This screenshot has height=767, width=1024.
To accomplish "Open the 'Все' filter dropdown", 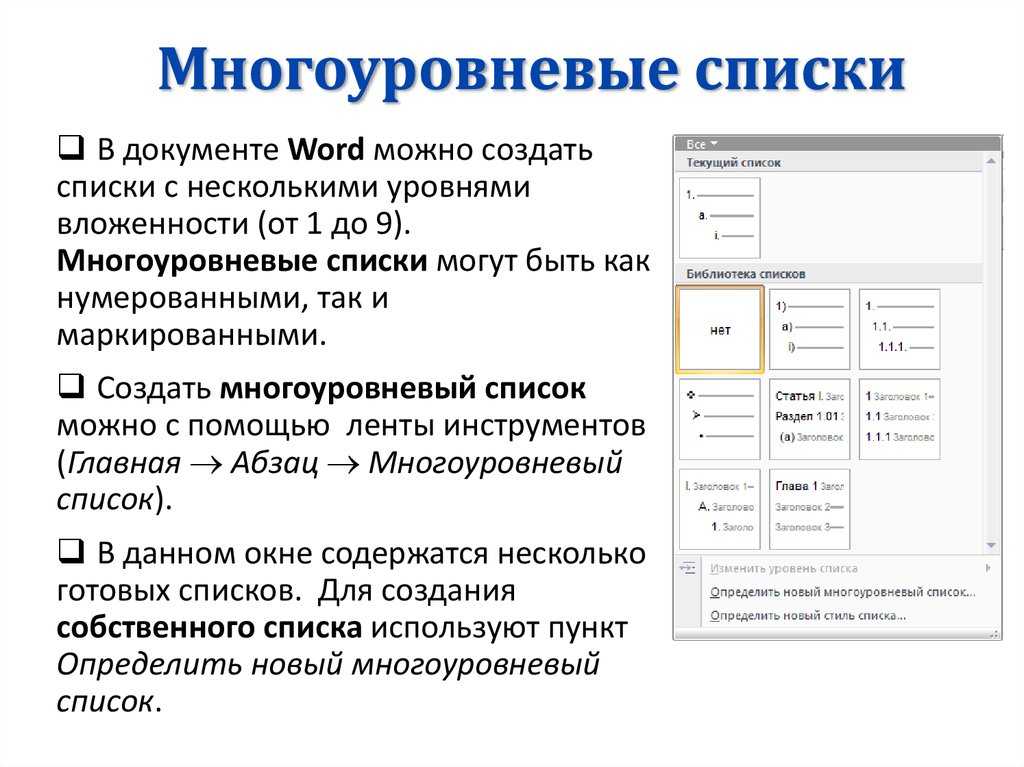I will tap(701, 144).
